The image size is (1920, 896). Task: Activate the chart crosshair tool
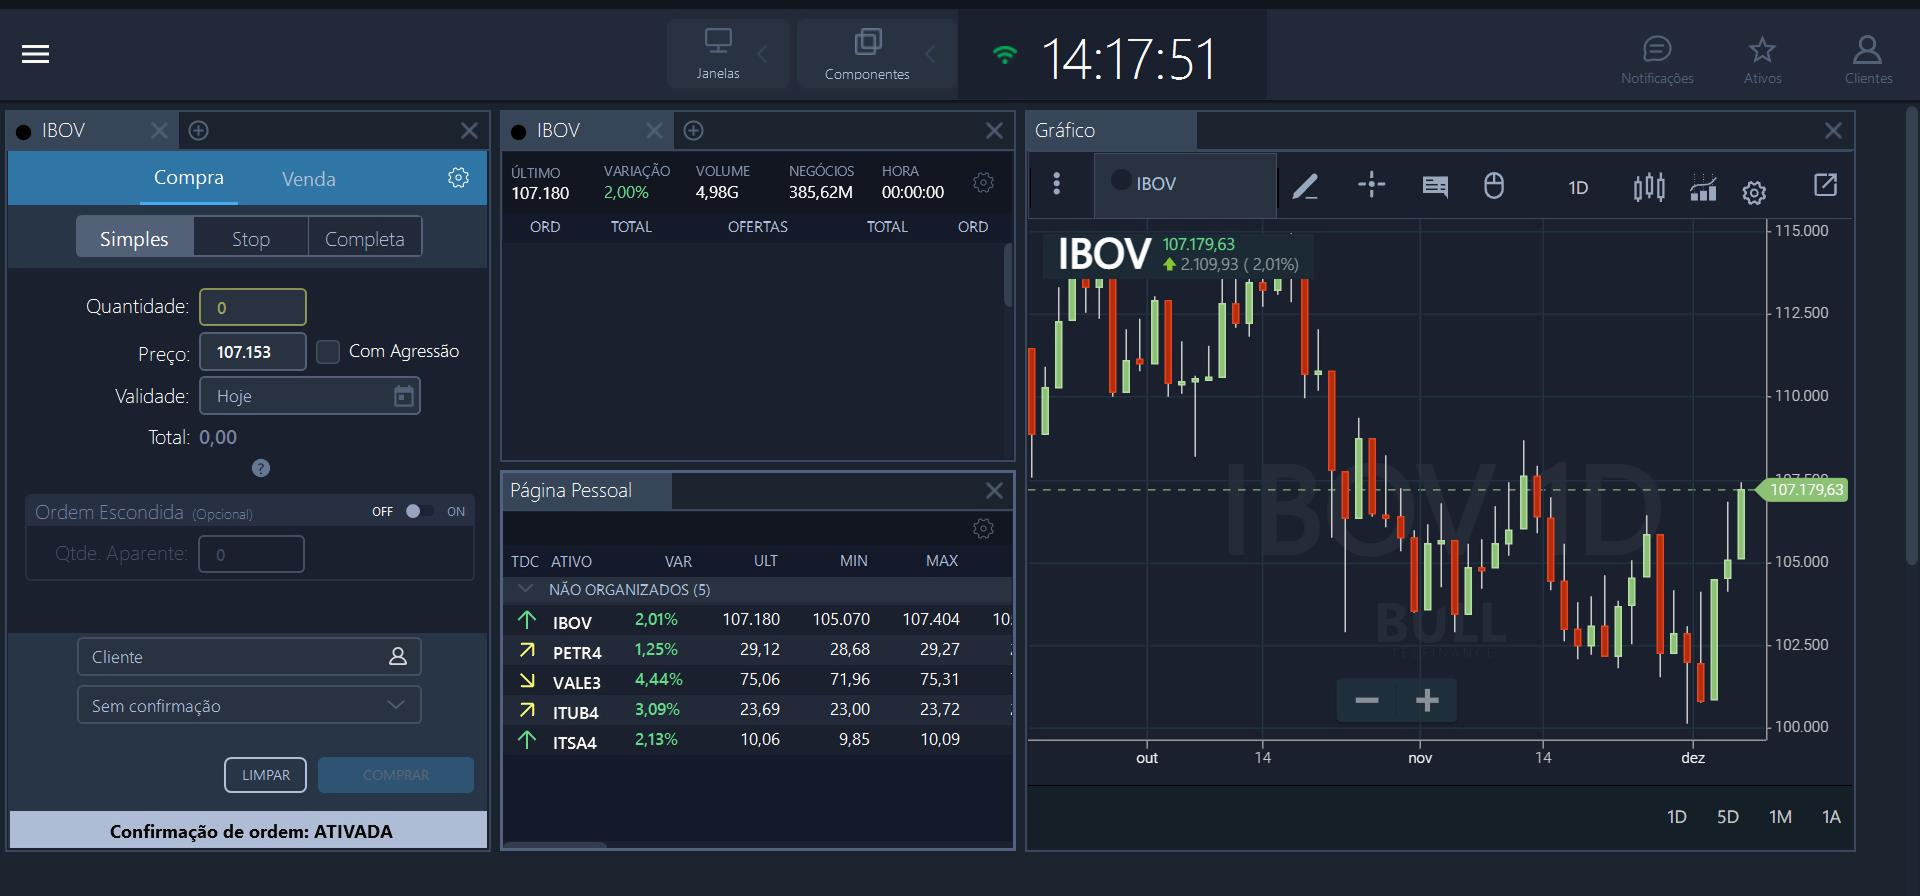point(1371,184)
